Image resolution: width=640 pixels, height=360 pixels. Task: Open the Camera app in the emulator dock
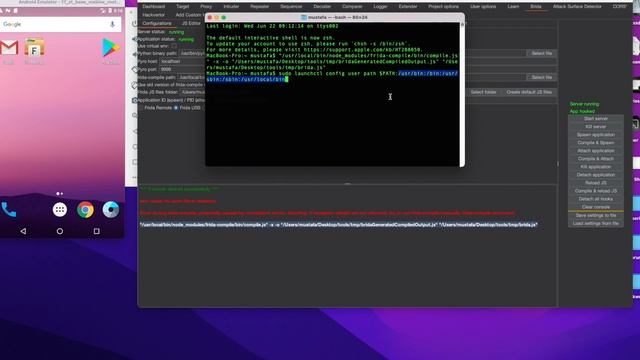pyautogui.click(x=111, y=209)
